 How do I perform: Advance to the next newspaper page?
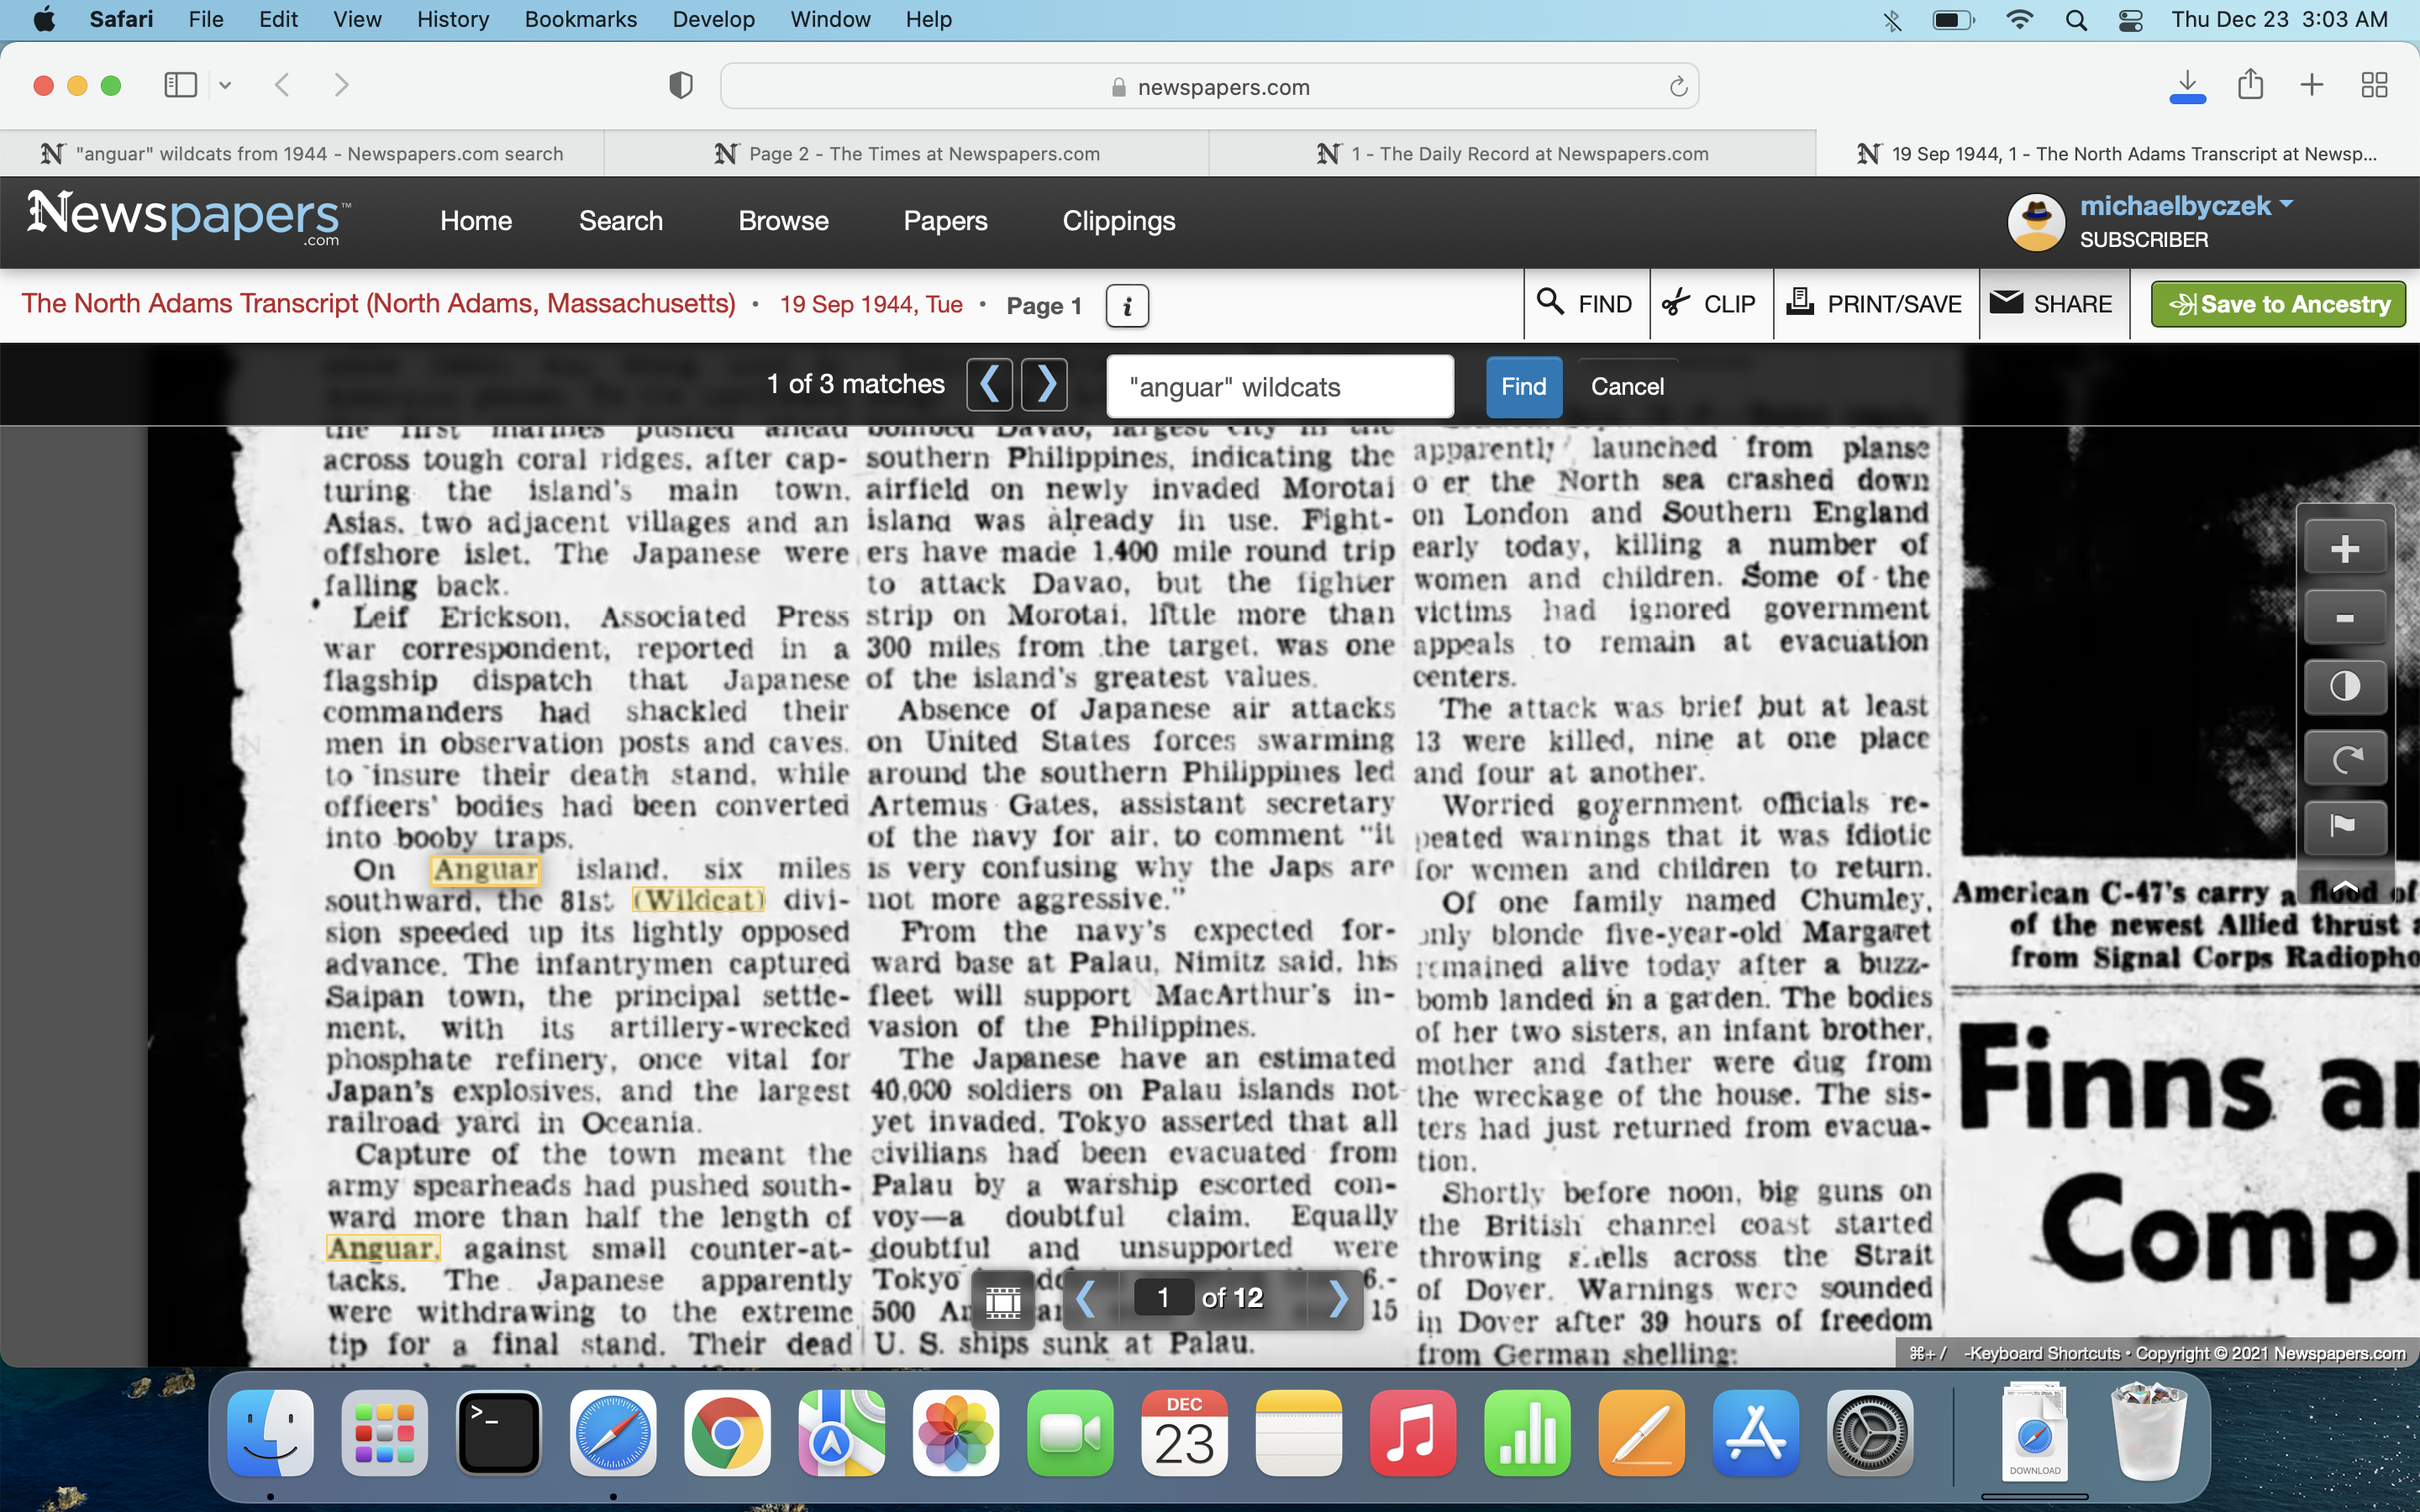pos(1337,1299)
